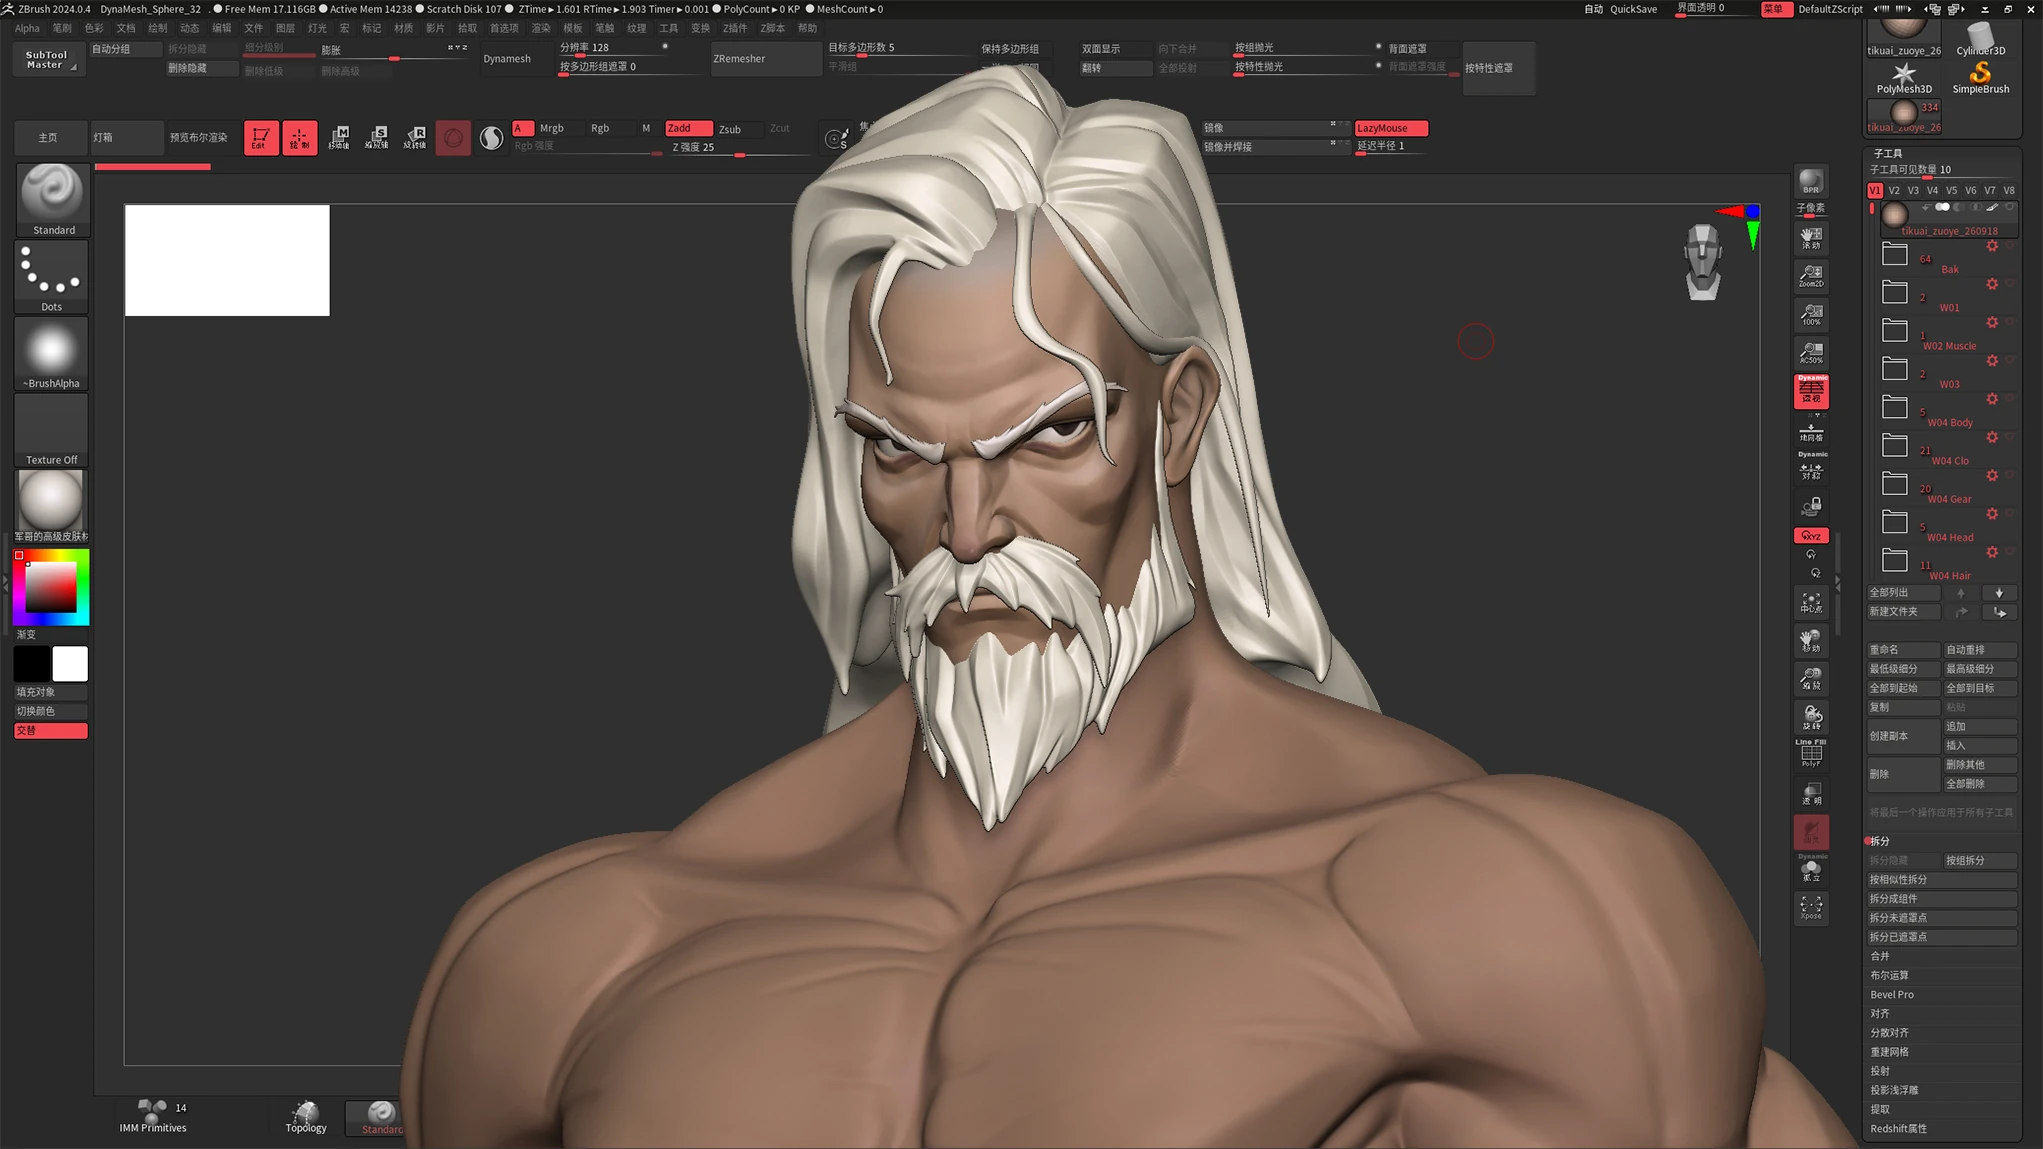Toggle Zadd sculpt mode
This screenshot has width=2043, height=1149.
tap(688, 128)
